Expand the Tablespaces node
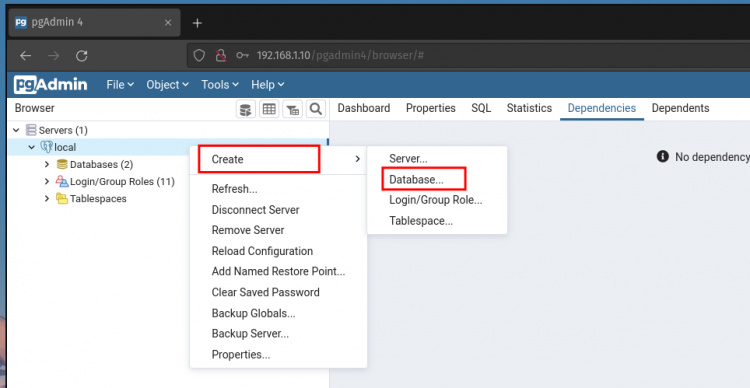 tap(47, 199)
